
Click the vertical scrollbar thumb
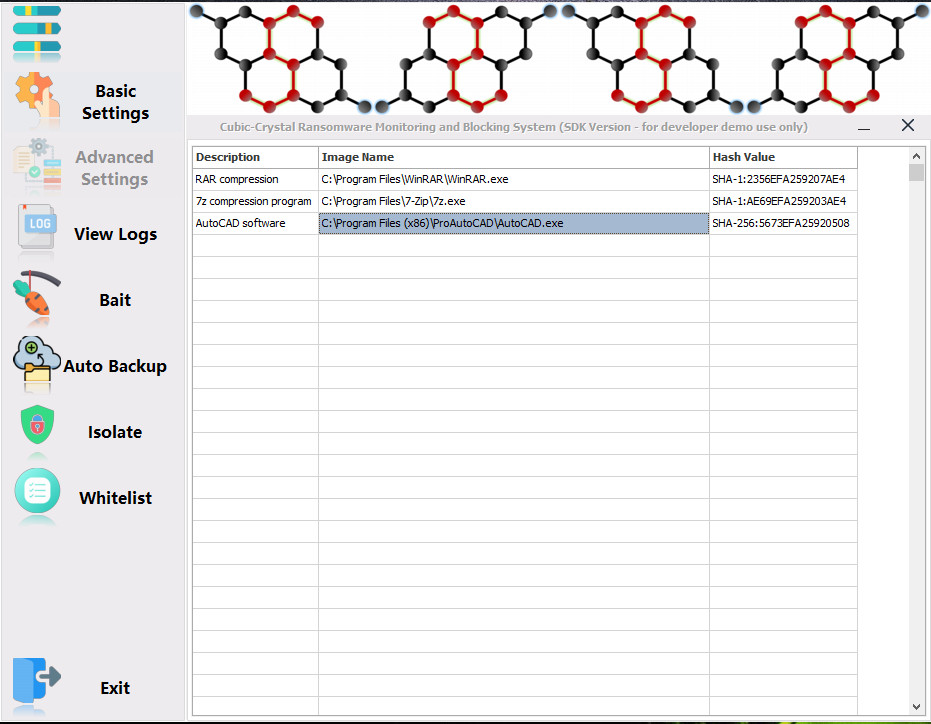[916, 173]
